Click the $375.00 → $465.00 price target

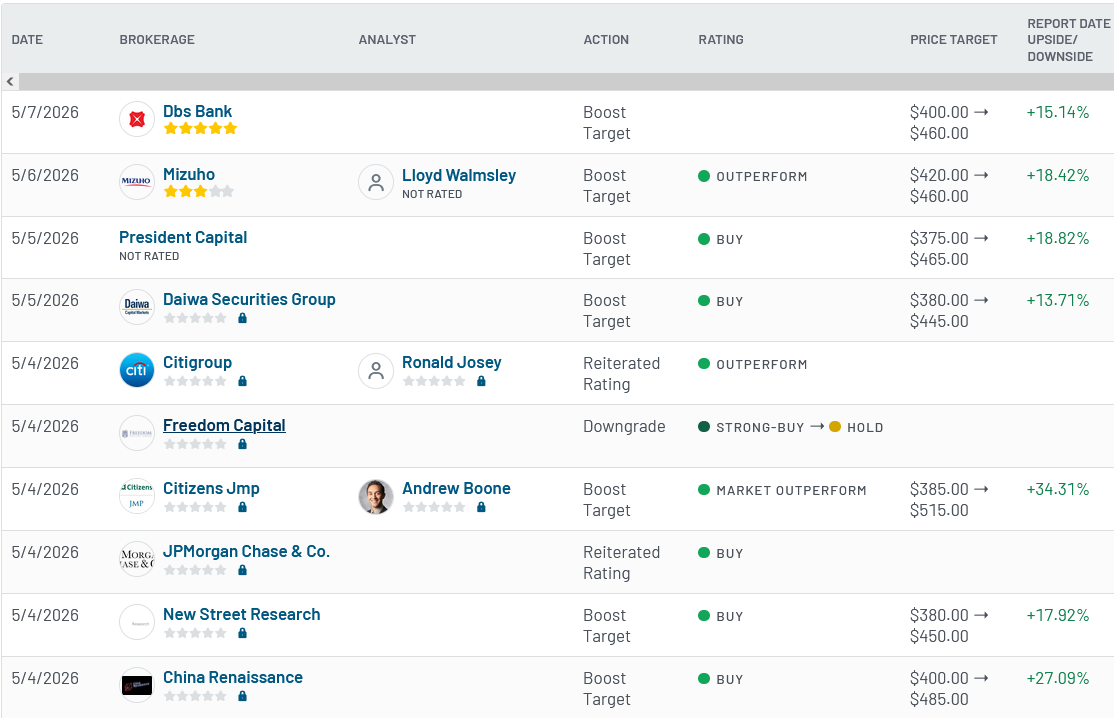(x=949, y=249)
